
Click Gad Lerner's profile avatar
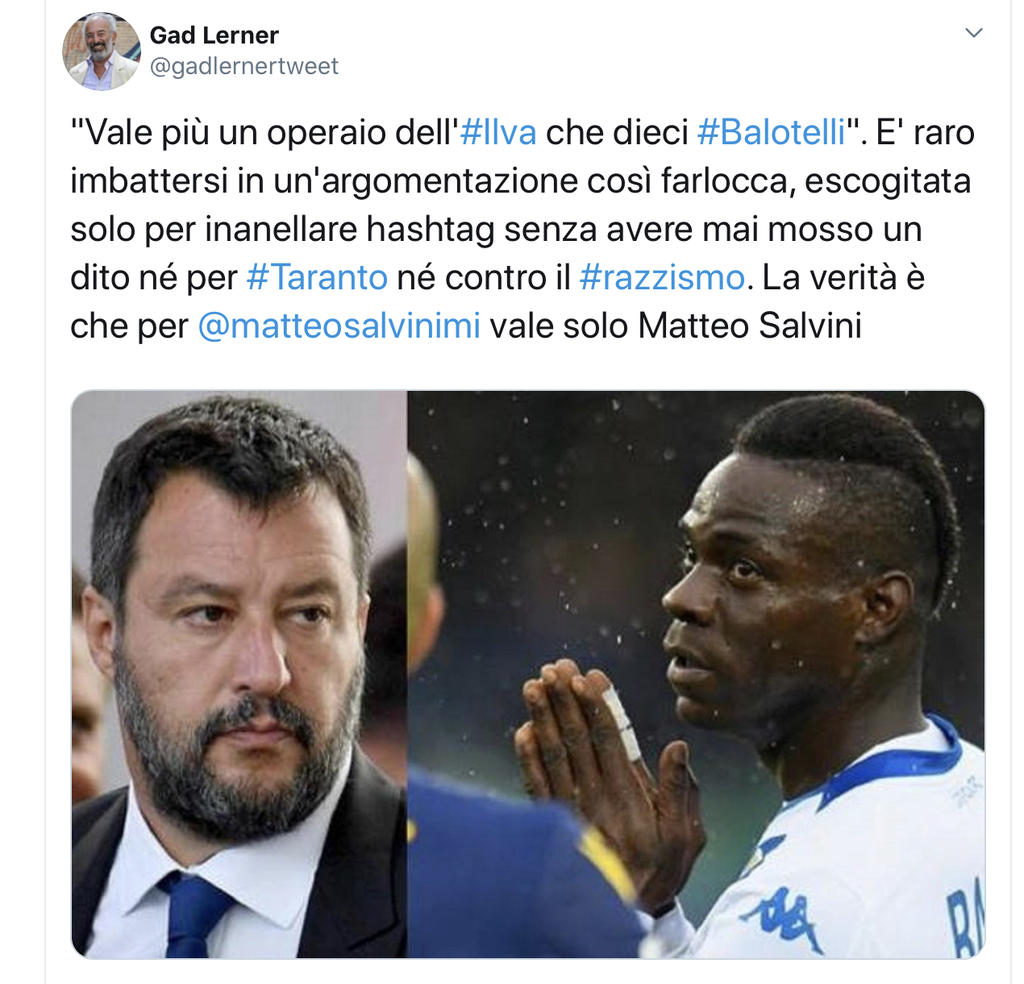[101, 51]
